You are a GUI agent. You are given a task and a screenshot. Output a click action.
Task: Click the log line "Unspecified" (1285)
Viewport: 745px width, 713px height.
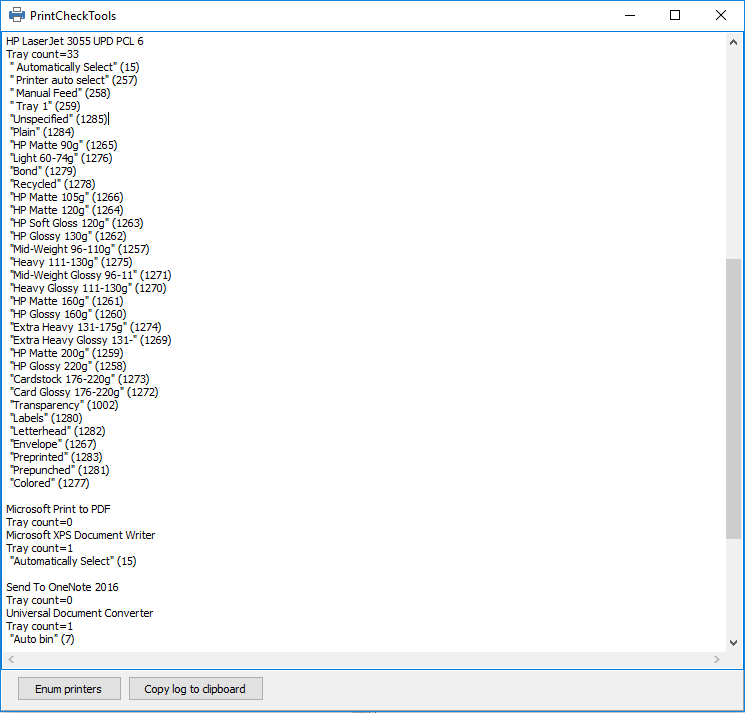[59, 119]
